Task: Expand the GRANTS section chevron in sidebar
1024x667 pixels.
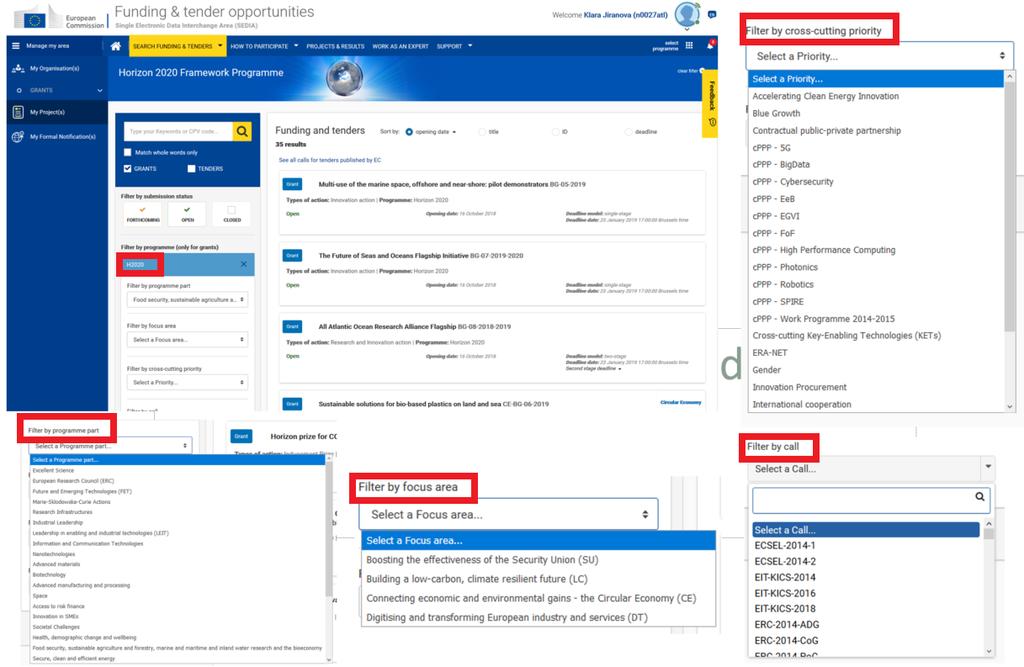Action: (x=100, y=90)
